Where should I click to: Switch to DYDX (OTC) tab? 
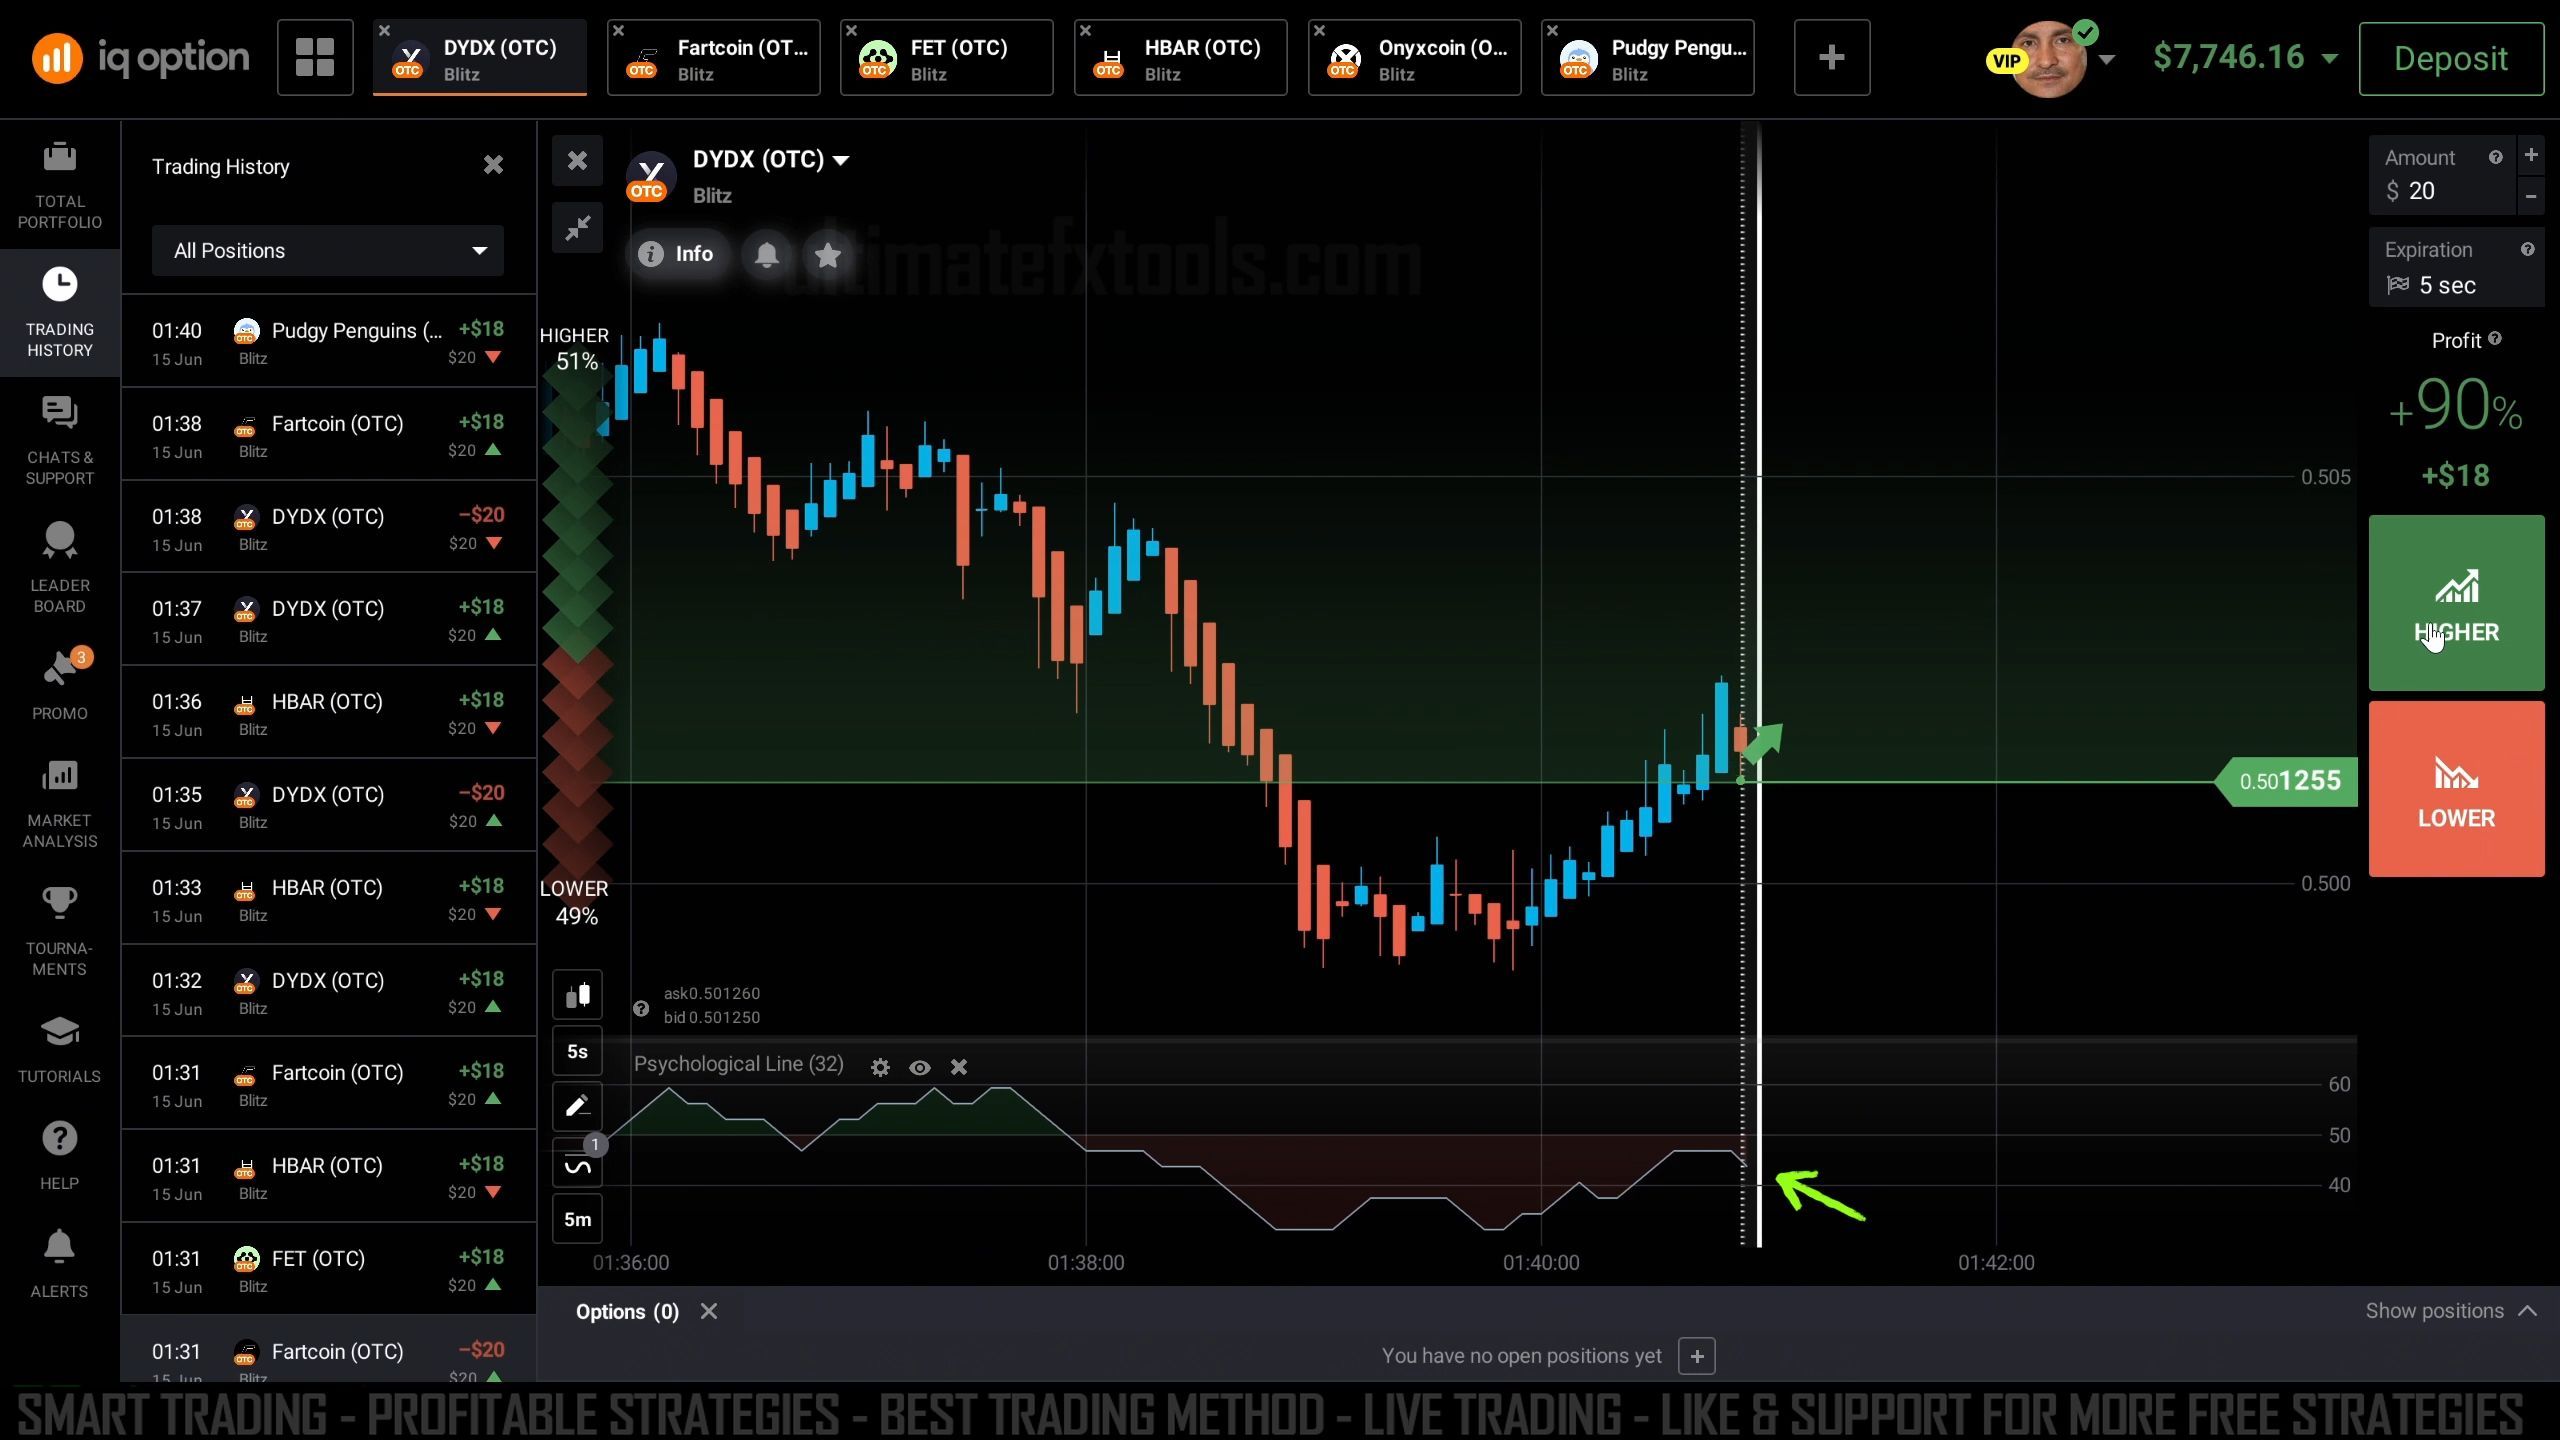click(480, 57)
